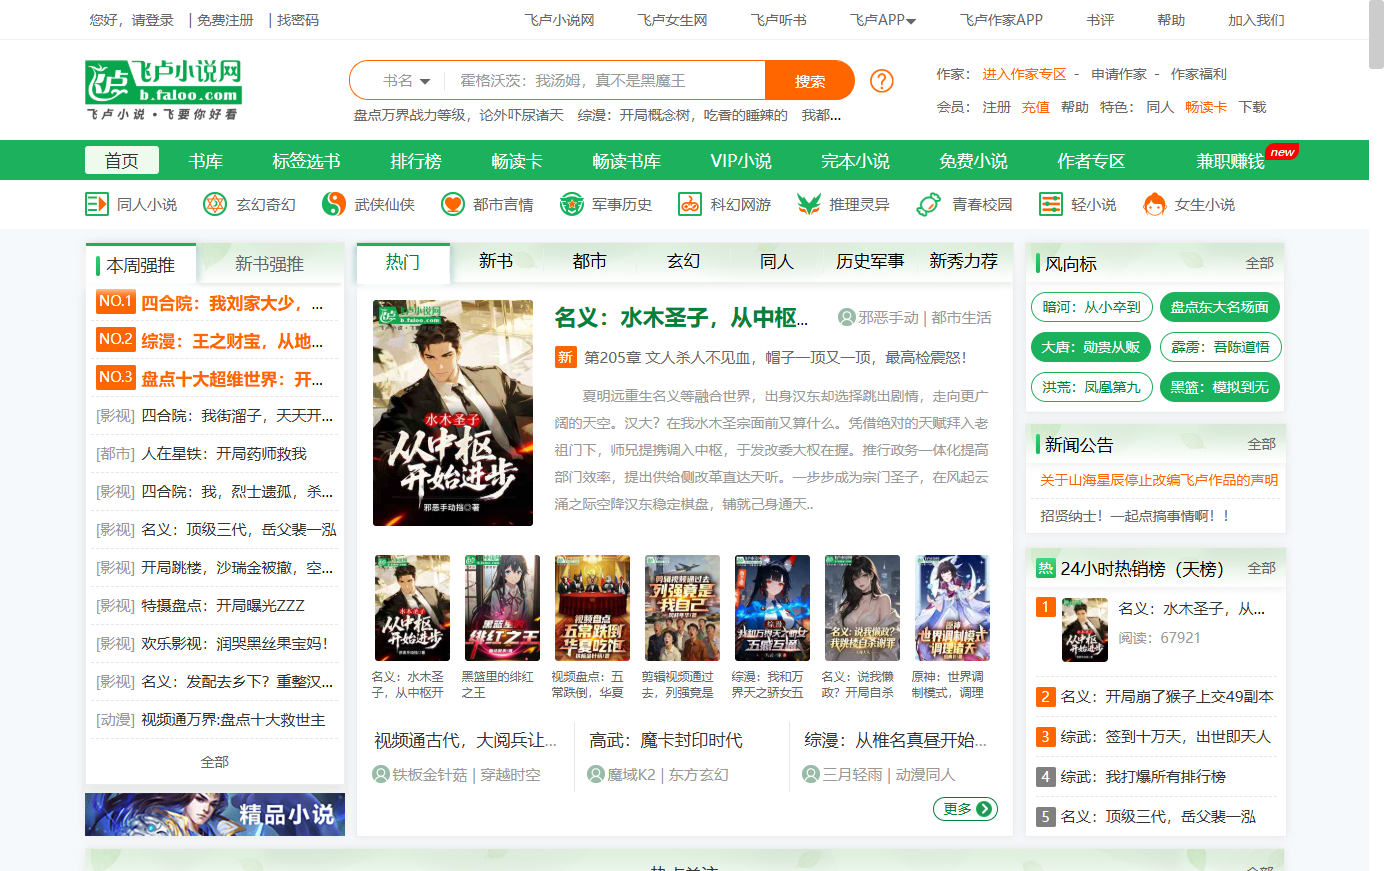Open the cover thumbnail in 24小时热销榜 rank 1
The image size is (1384, 871).
(1085, 630)
